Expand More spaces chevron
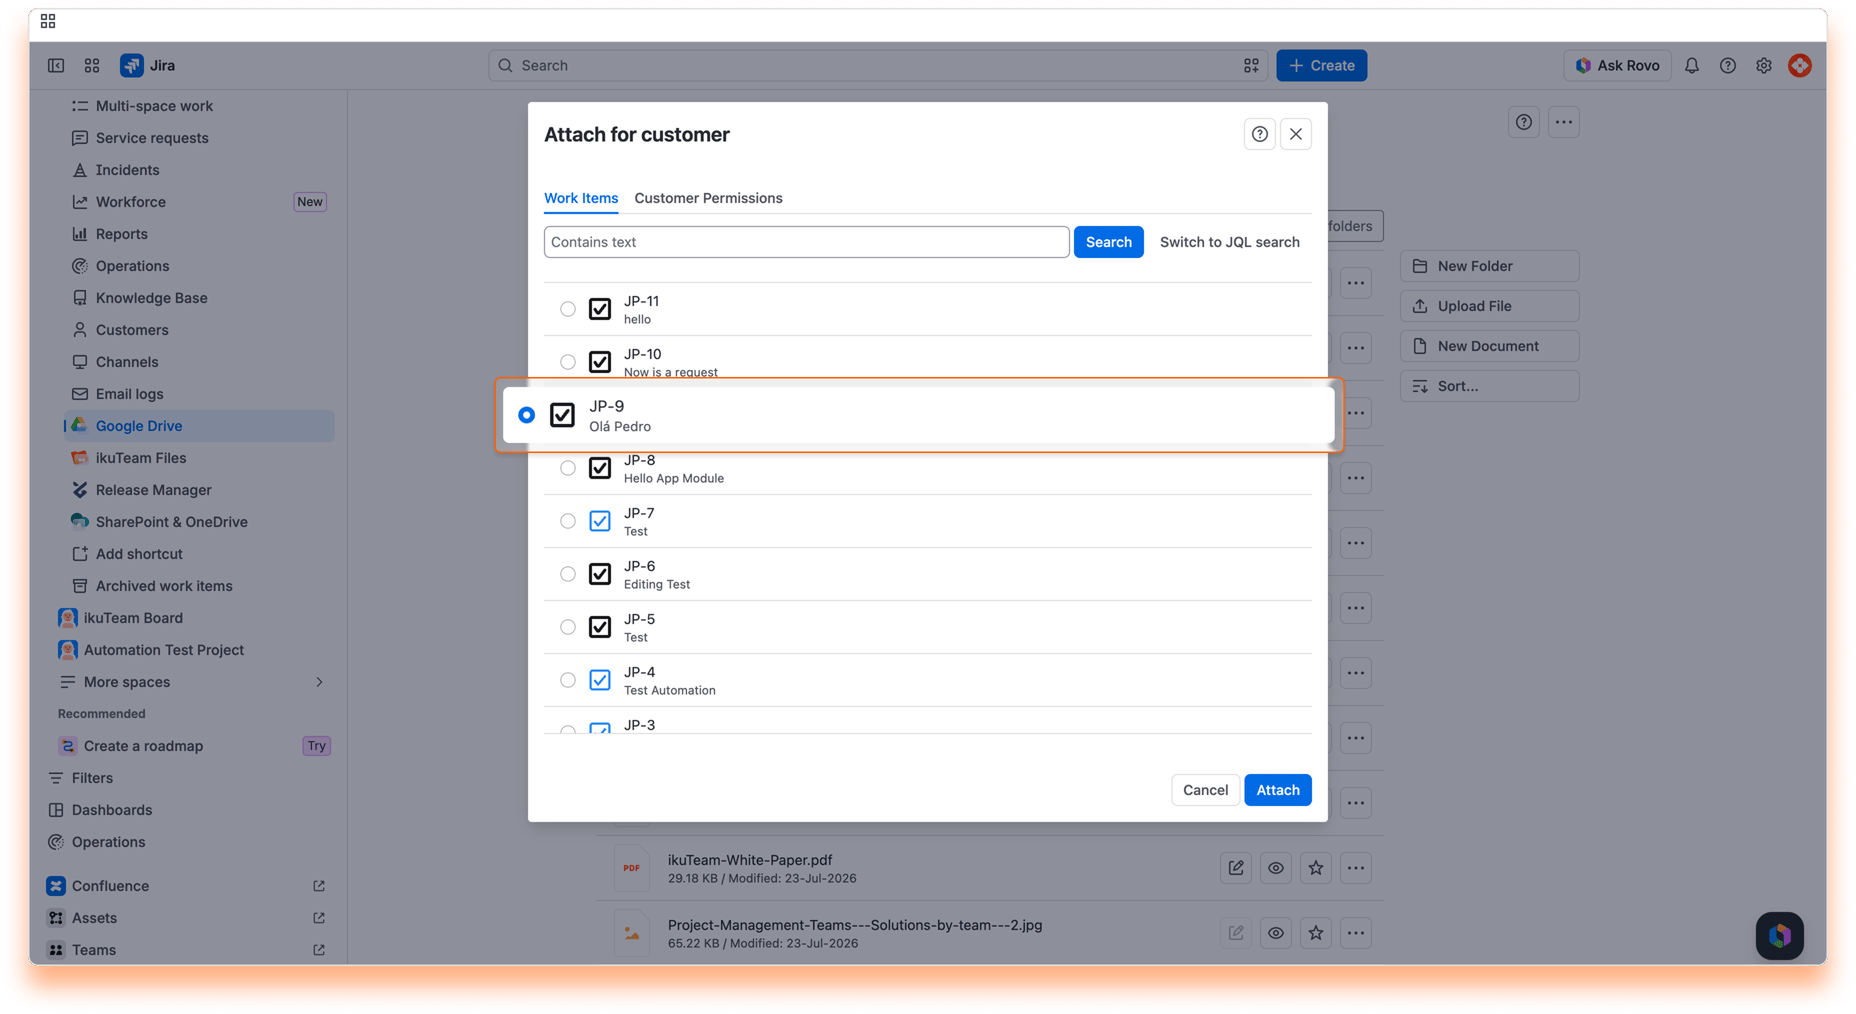 pyautogui.click(x=319, y=682)
